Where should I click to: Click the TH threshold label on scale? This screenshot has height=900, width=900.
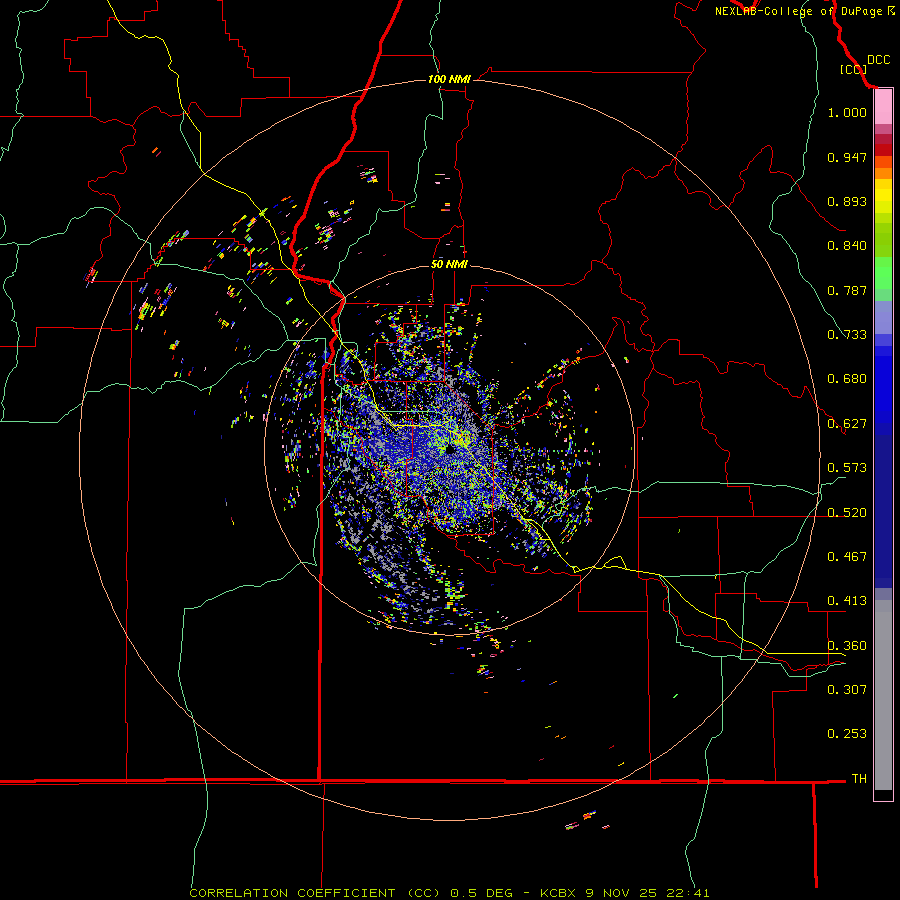click(859, 779)
